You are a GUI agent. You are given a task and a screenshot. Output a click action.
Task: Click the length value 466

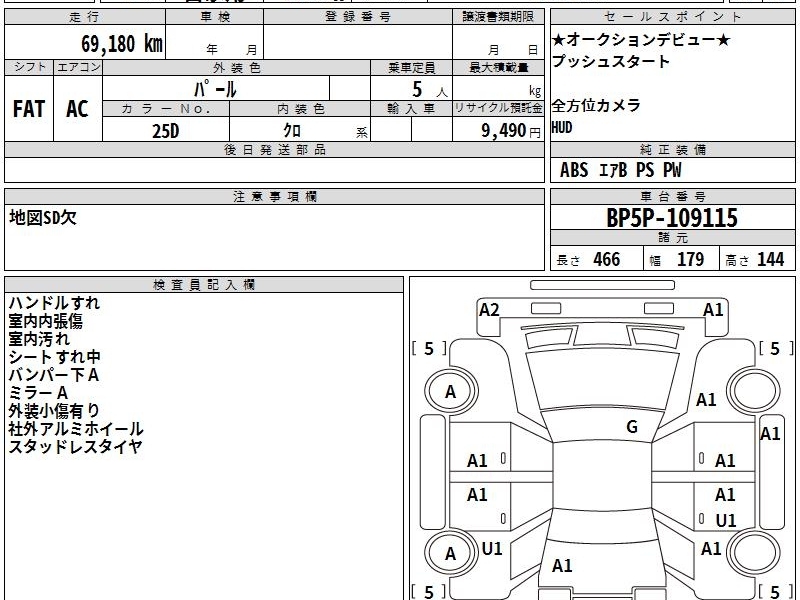click(x=607, y=259)
